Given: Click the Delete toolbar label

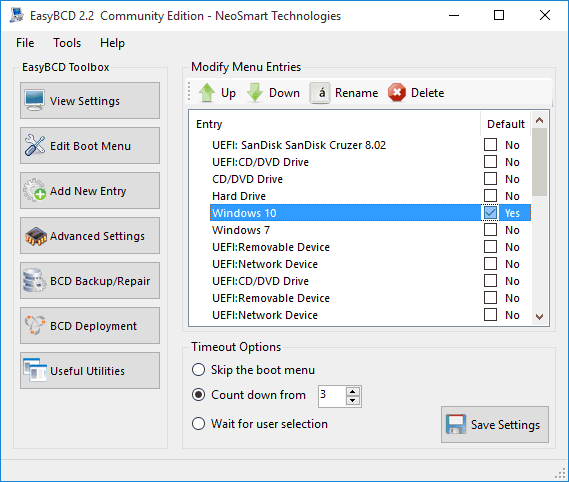Looking at the screenshot, I should [x=427, y=93].
